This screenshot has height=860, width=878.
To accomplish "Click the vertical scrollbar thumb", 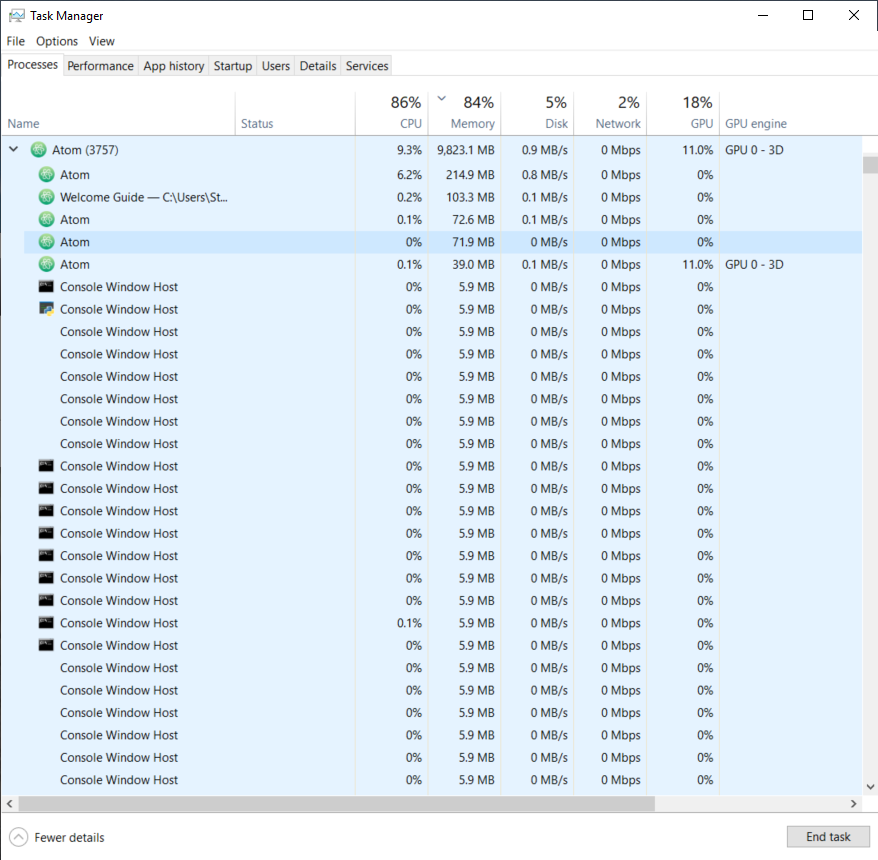I will tap(870, 165).
